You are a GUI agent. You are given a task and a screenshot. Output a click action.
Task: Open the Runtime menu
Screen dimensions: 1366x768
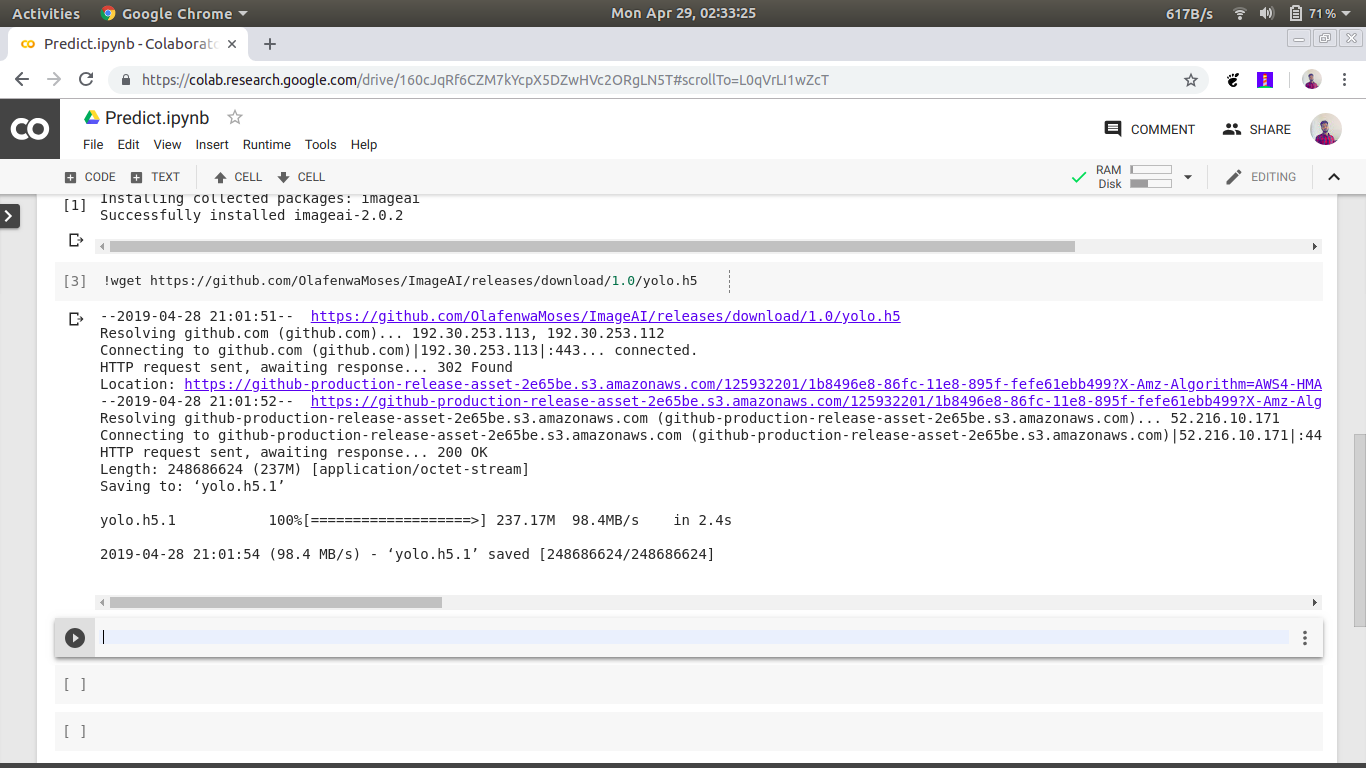[x=266, y=145]
